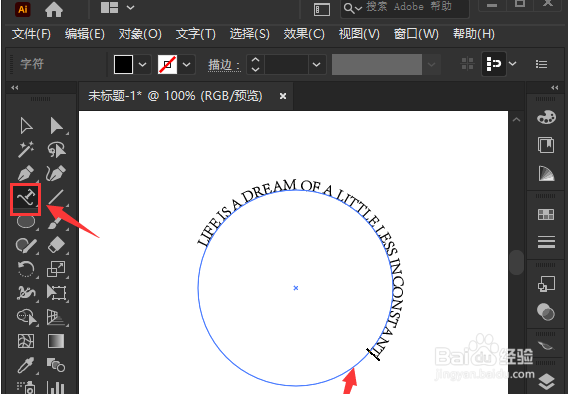Image resolution: width=568 pixels, height=394 pixels.
Task: Open the 视图(V) menu
Action: (359, 34)
